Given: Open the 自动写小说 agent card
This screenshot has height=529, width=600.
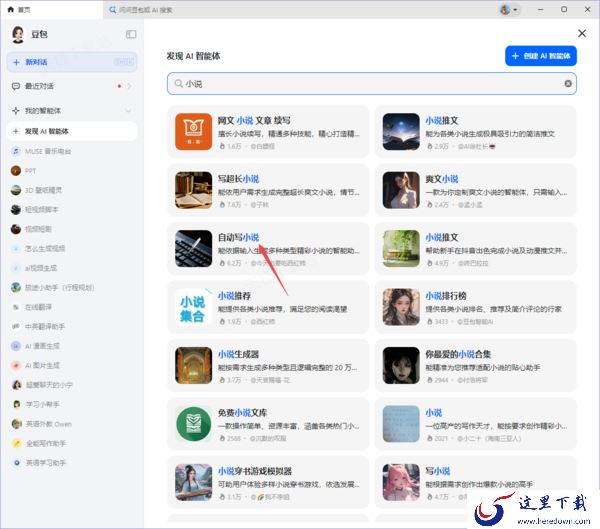Looking at the screenshot, I should [268, 248].
